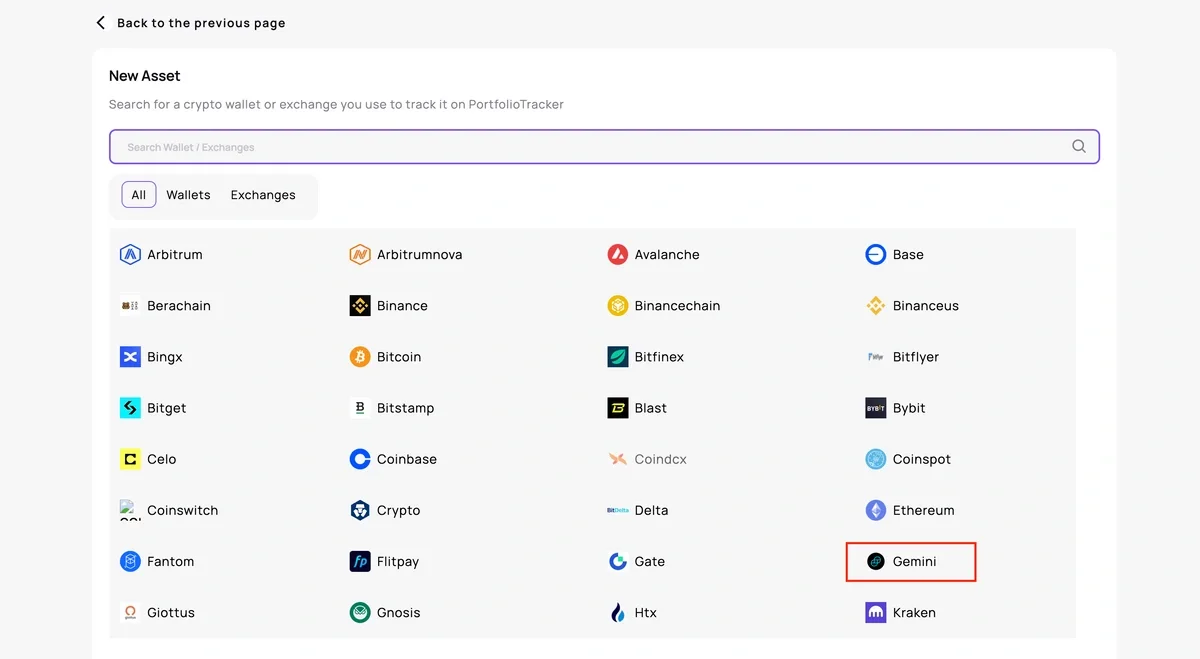Switch to the Exchanges filter tab
The height and width of the screenshot is (659, 1200).
[263, 195]
